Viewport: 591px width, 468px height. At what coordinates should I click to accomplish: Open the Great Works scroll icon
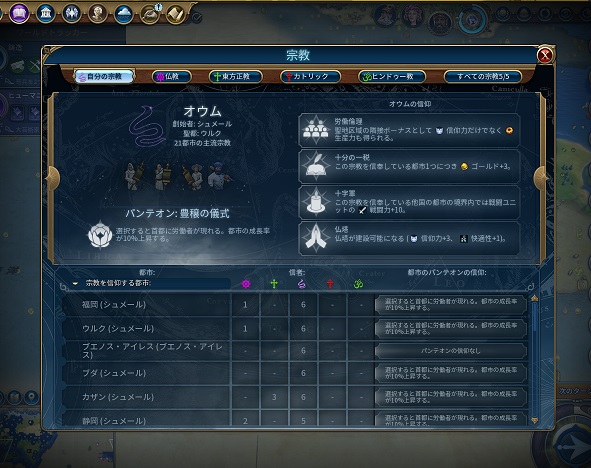click(x=176, y=14)
